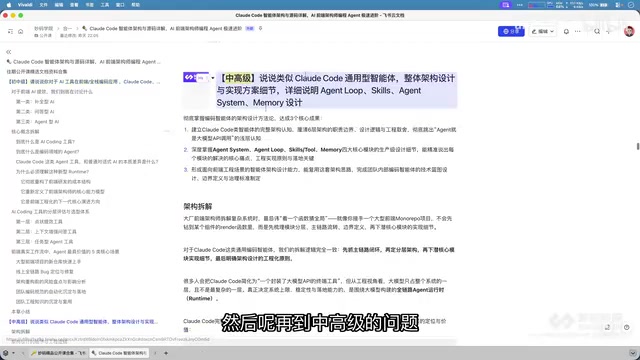This screenshot has height=360, width=640.
Task: Navigate to 妙码学院 breadcrumb
Action: 44,29
